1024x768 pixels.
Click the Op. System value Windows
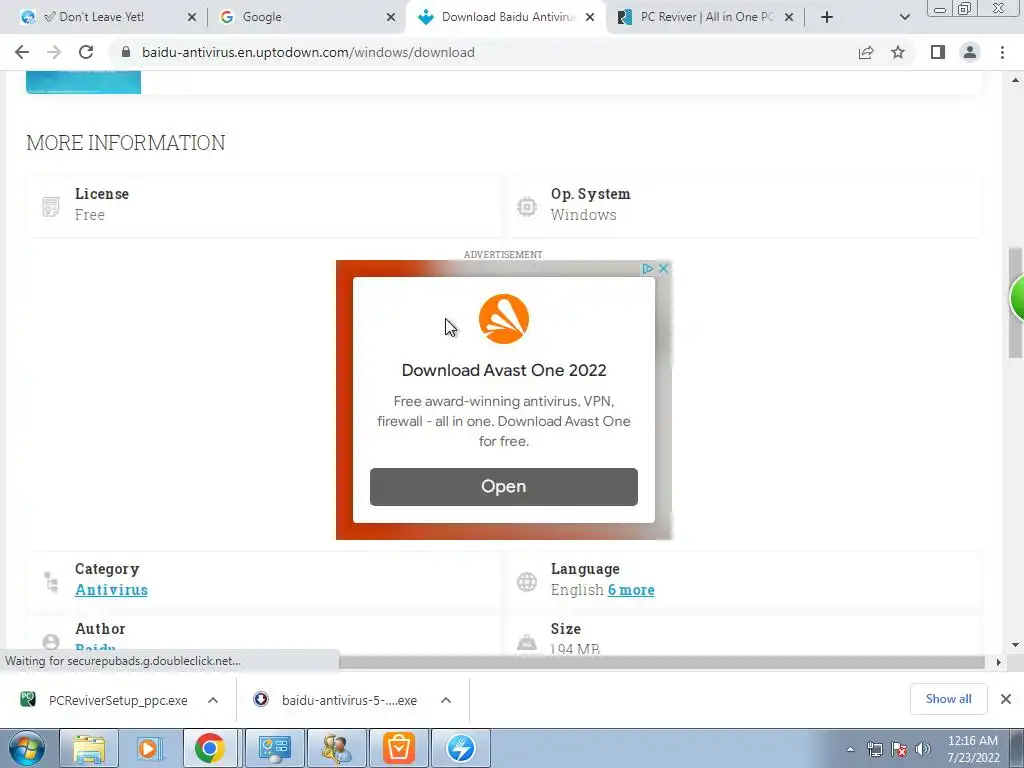point(583,215)
